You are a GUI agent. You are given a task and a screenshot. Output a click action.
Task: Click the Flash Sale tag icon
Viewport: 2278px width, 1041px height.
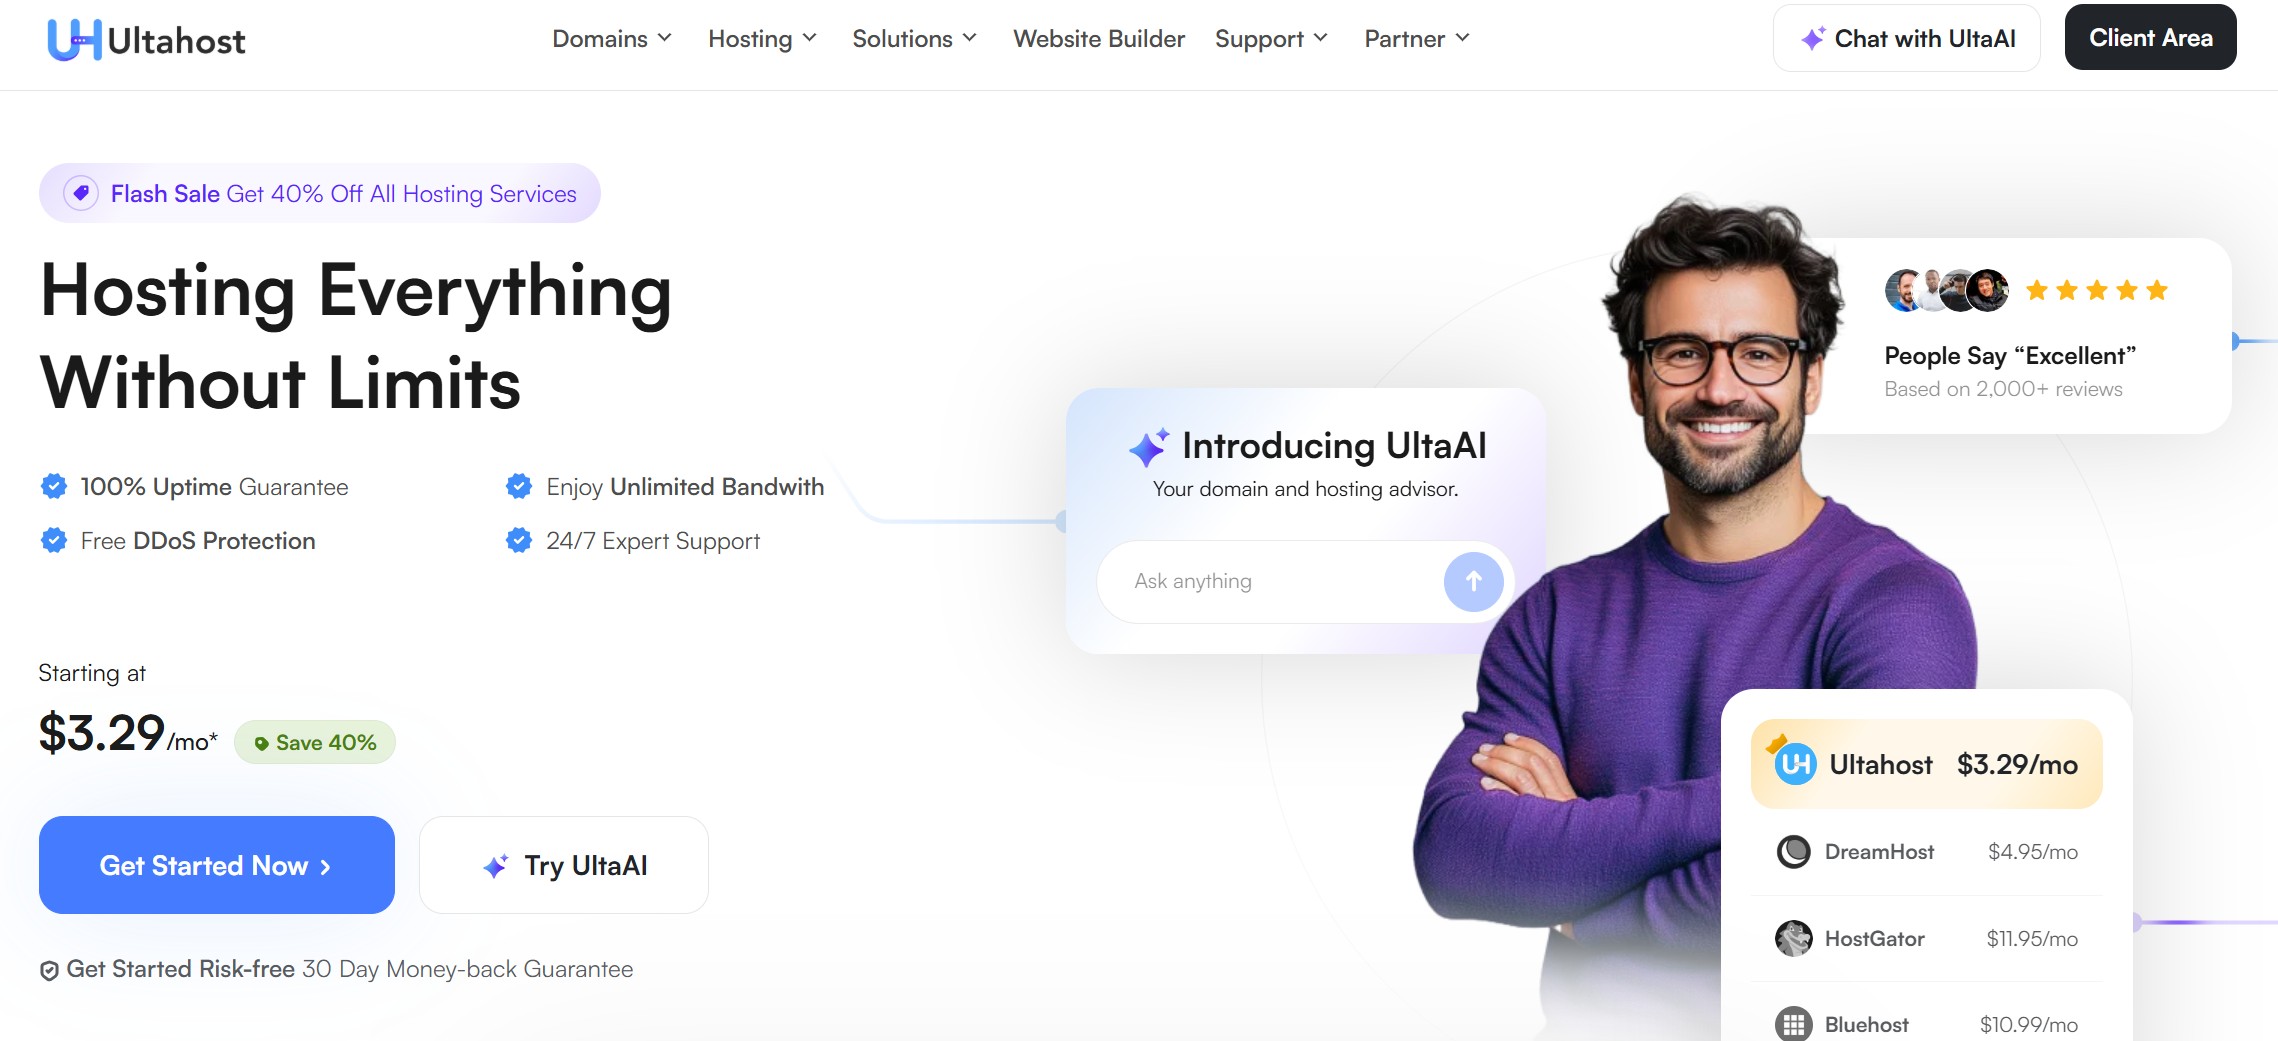(81, 193)
